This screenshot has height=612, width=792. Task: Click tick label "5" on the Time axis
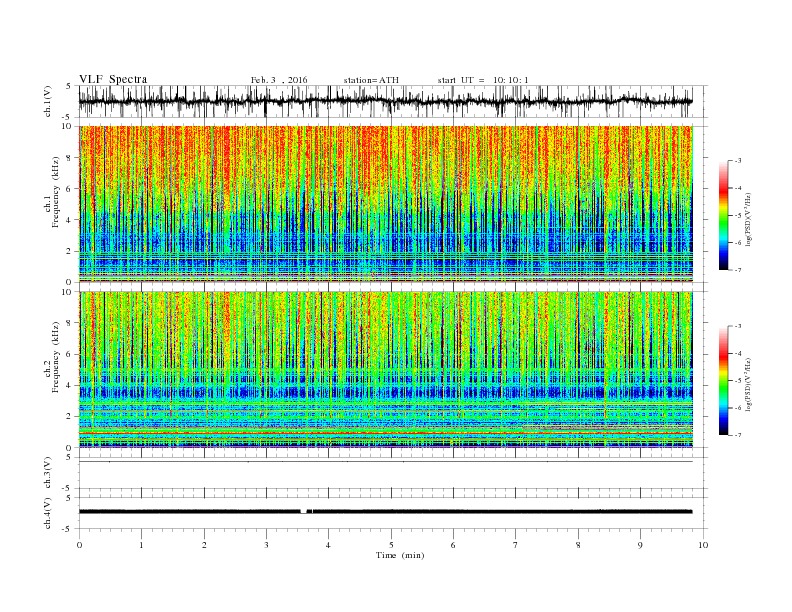(391, 545)
